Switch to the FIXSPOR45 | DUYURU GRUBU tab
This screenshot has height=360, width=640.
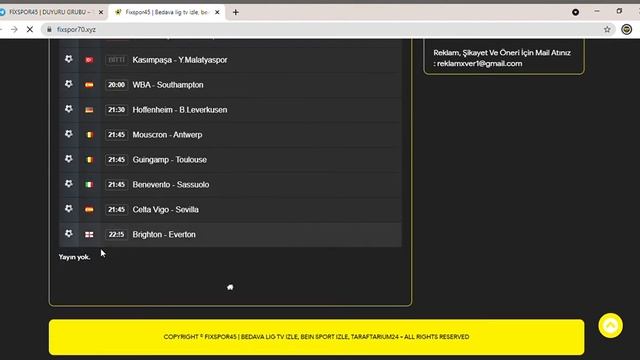(x=49, y=12)
